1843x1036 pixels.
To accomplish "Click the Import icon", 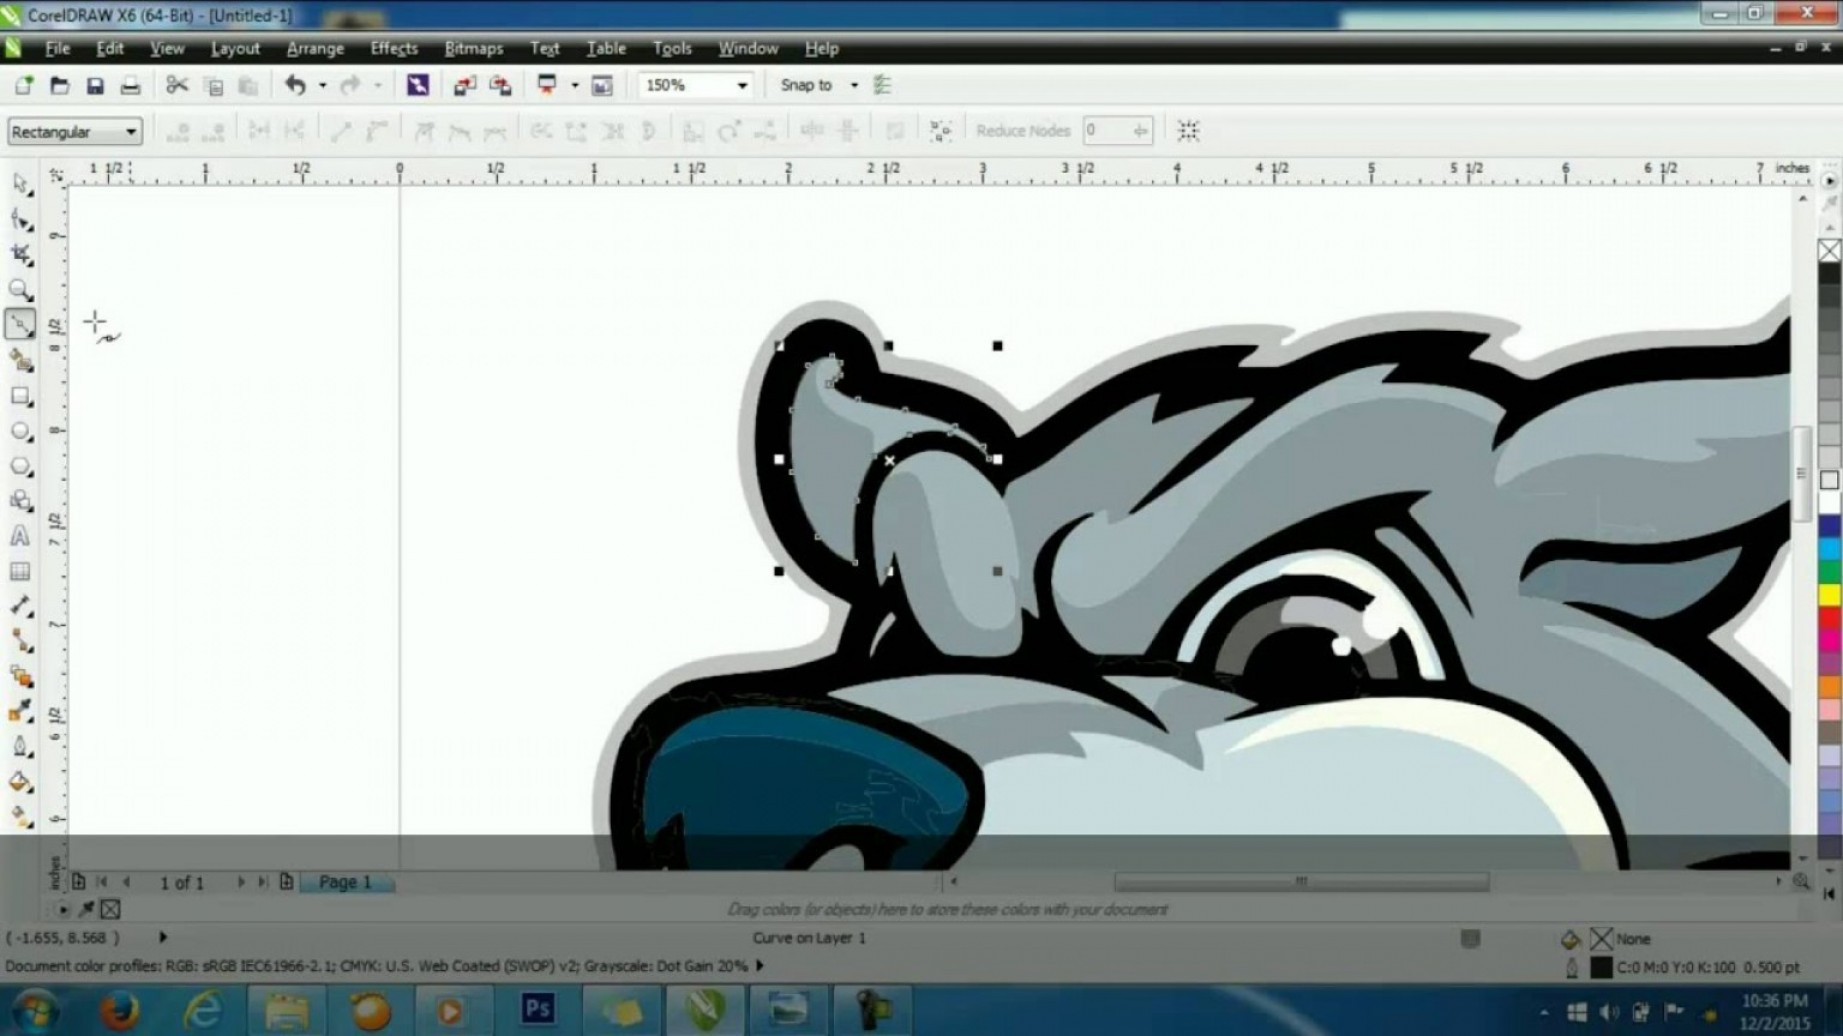I will click(465, 86).
